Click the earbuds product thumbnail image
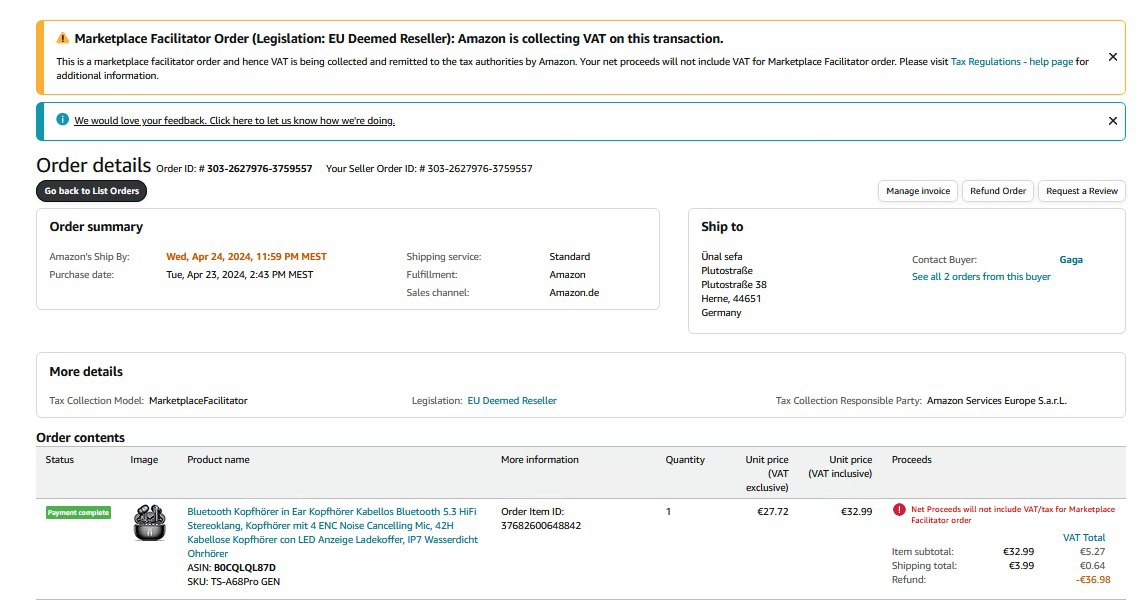The height and width of the screenshot is (610, 1144). click(x=148, y=525)
